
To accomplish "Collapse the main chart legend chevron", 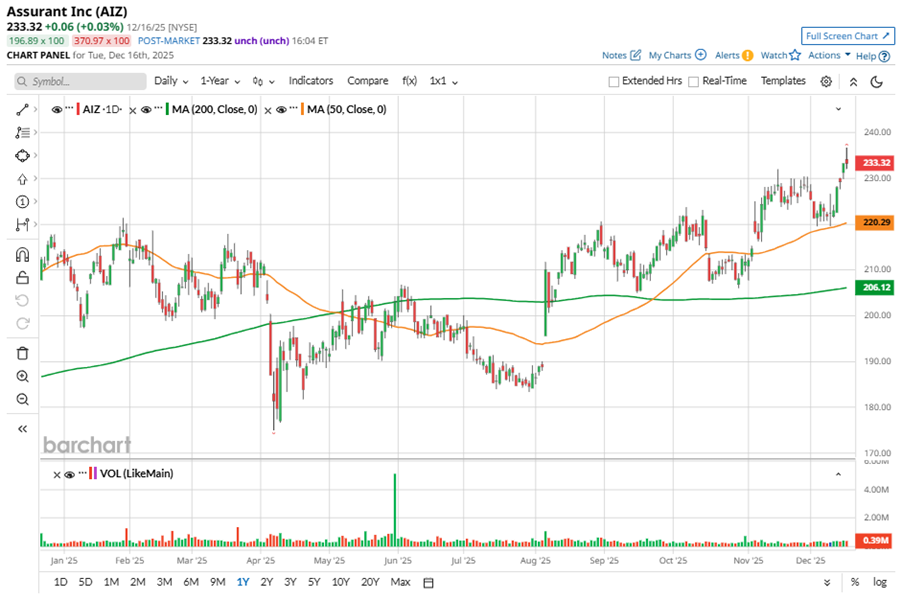I will pyautogui.click(x=838, y=109).
